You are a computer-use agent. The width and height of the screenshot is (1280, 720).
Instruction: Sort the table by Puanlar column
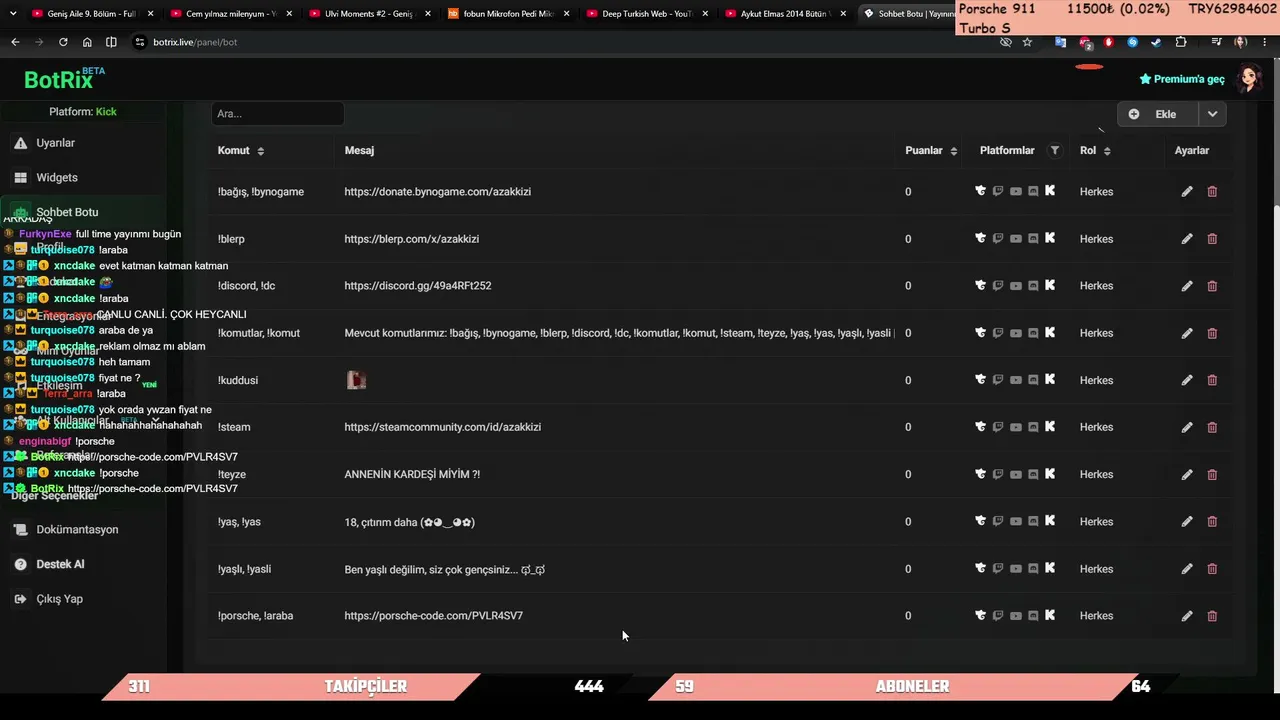point(953,151)
